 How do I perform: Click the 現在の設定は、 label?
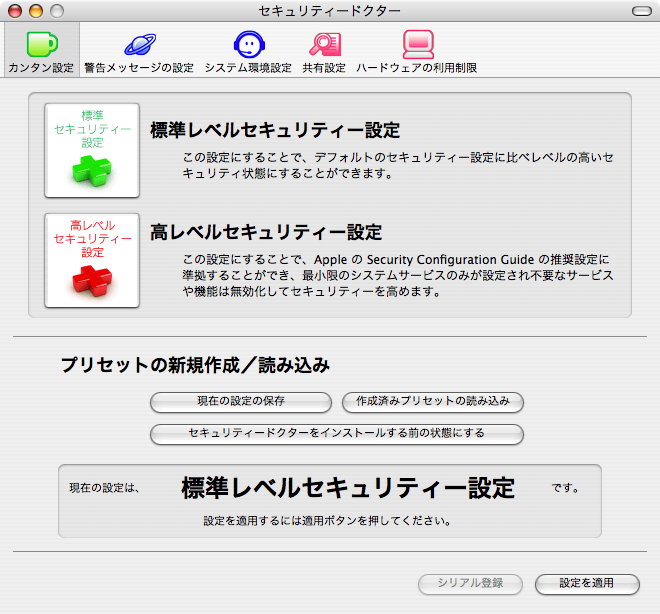(104, 488)
